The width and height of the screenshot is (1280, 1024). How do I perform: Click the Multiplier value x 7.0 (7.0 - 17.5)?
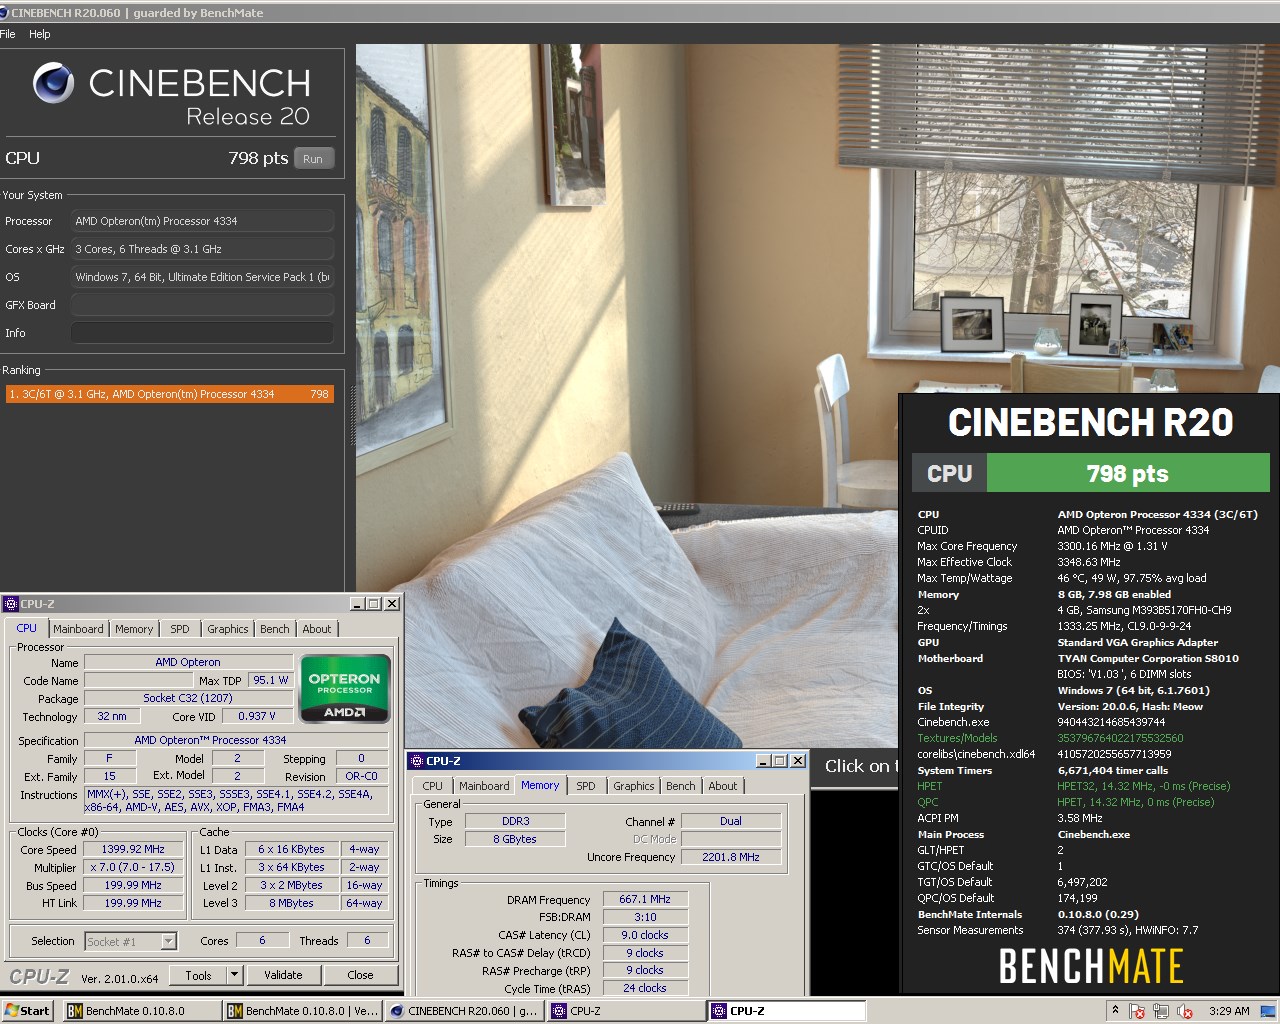click(133, 867)
